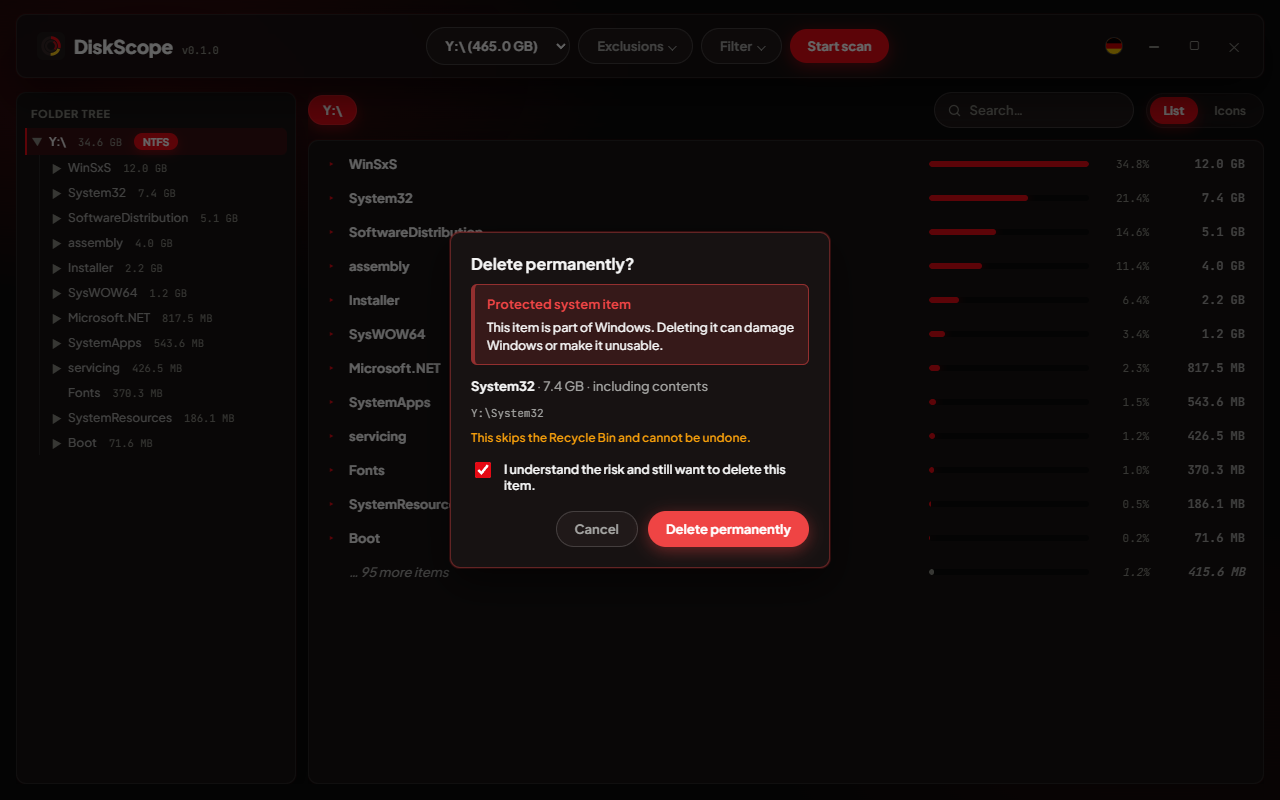The width and height of the screenshot is (1280, 800).
Task: Select WinSxS row in the file list
Action: coord(786,164)
